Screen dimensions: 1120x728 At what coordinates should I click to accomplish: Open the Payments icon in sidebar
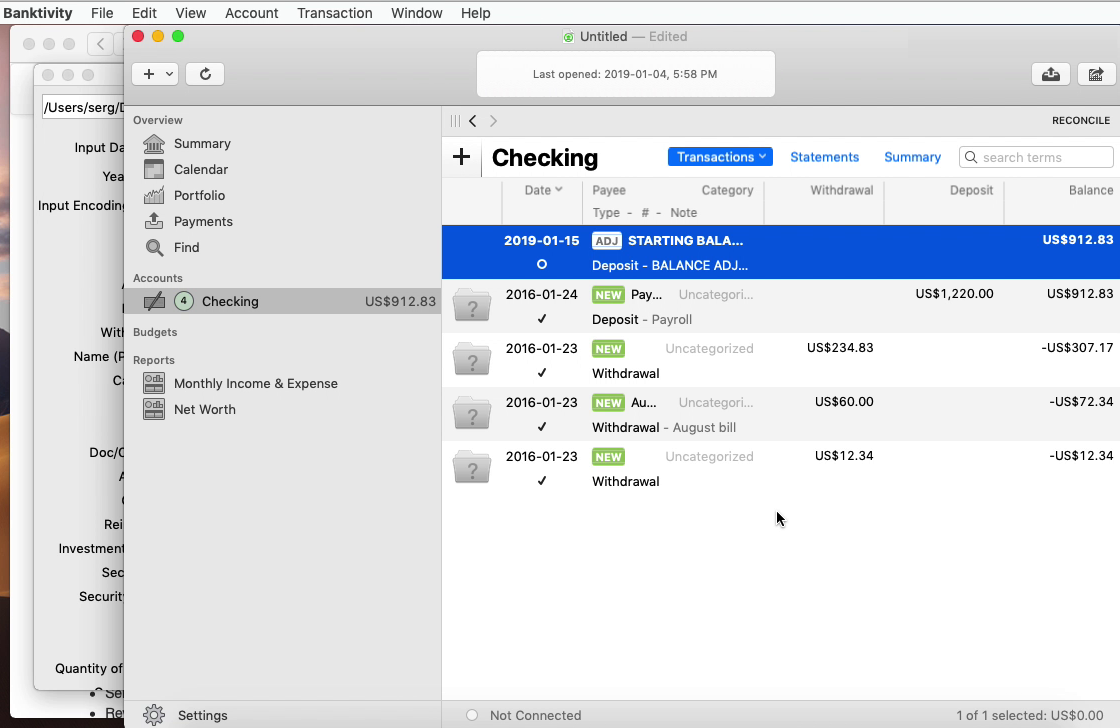click(x=154, y=221)
